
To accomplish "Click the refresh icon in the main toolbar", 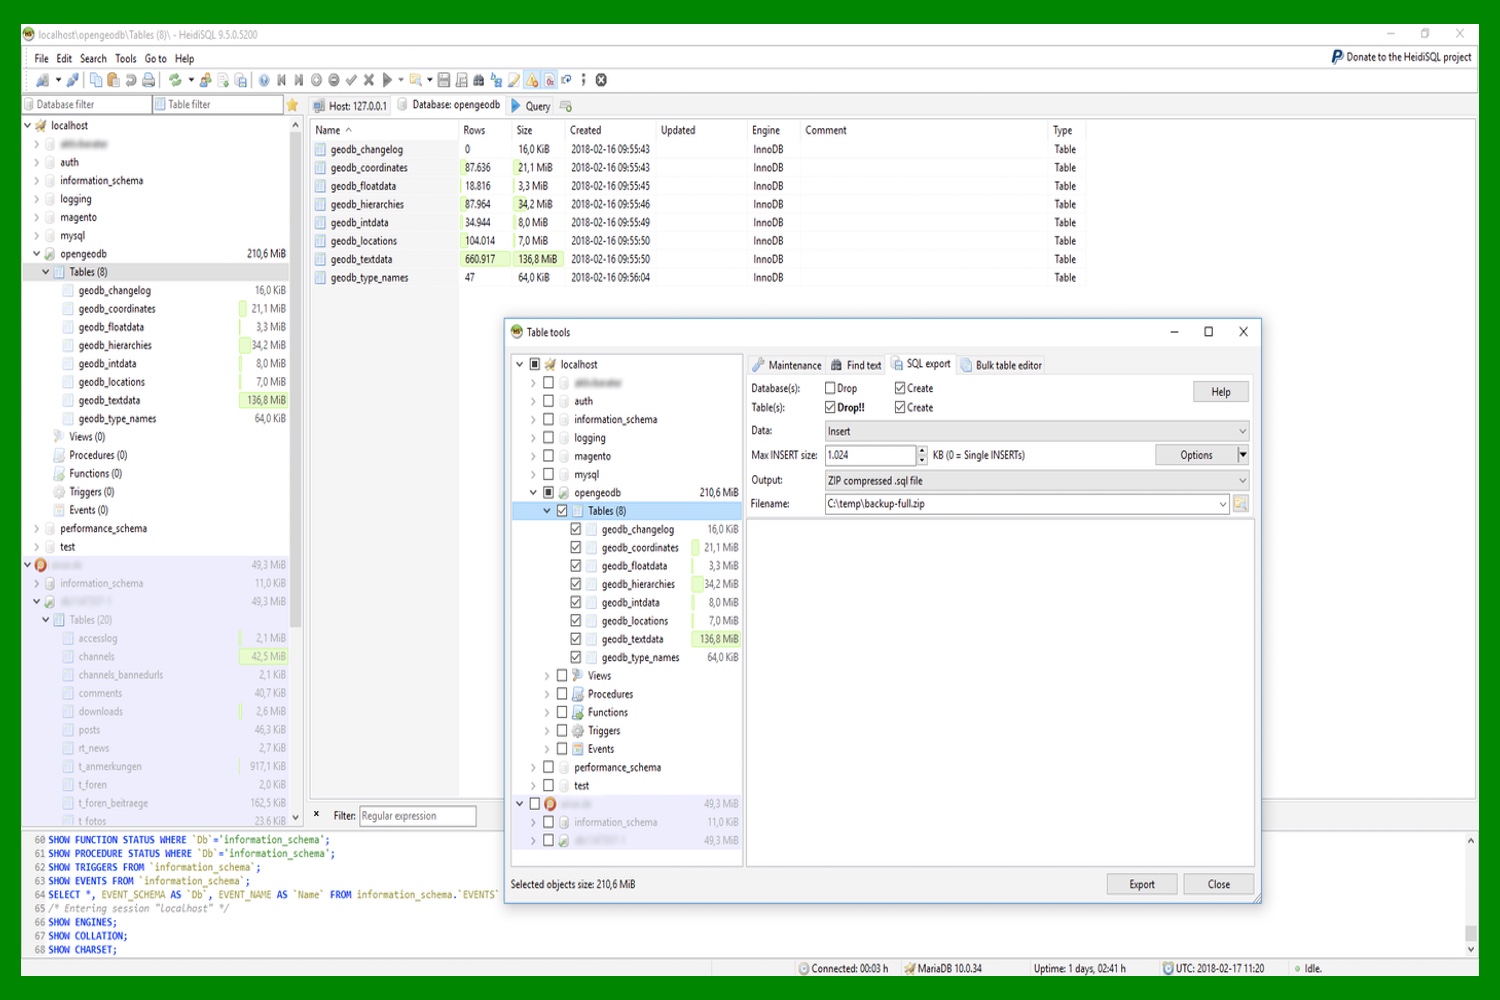I will [x=175, y=80].
